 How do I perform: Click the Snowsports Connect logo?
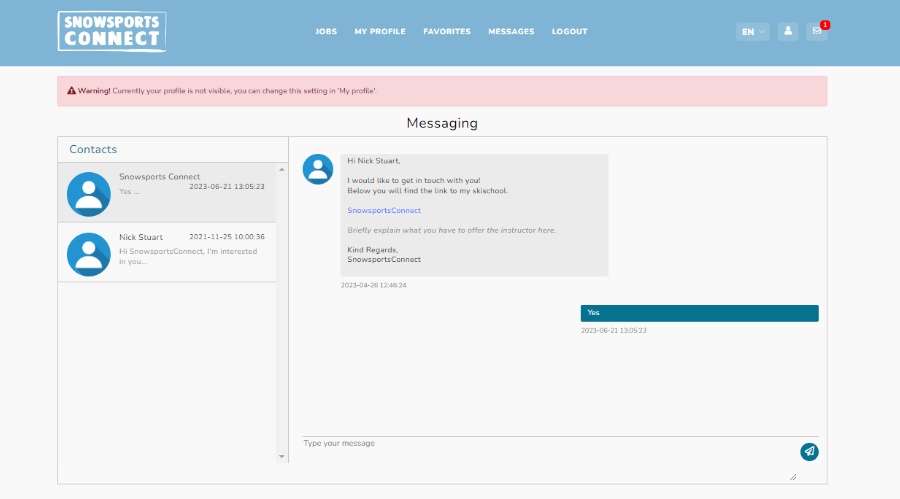[x=112, y=31]
